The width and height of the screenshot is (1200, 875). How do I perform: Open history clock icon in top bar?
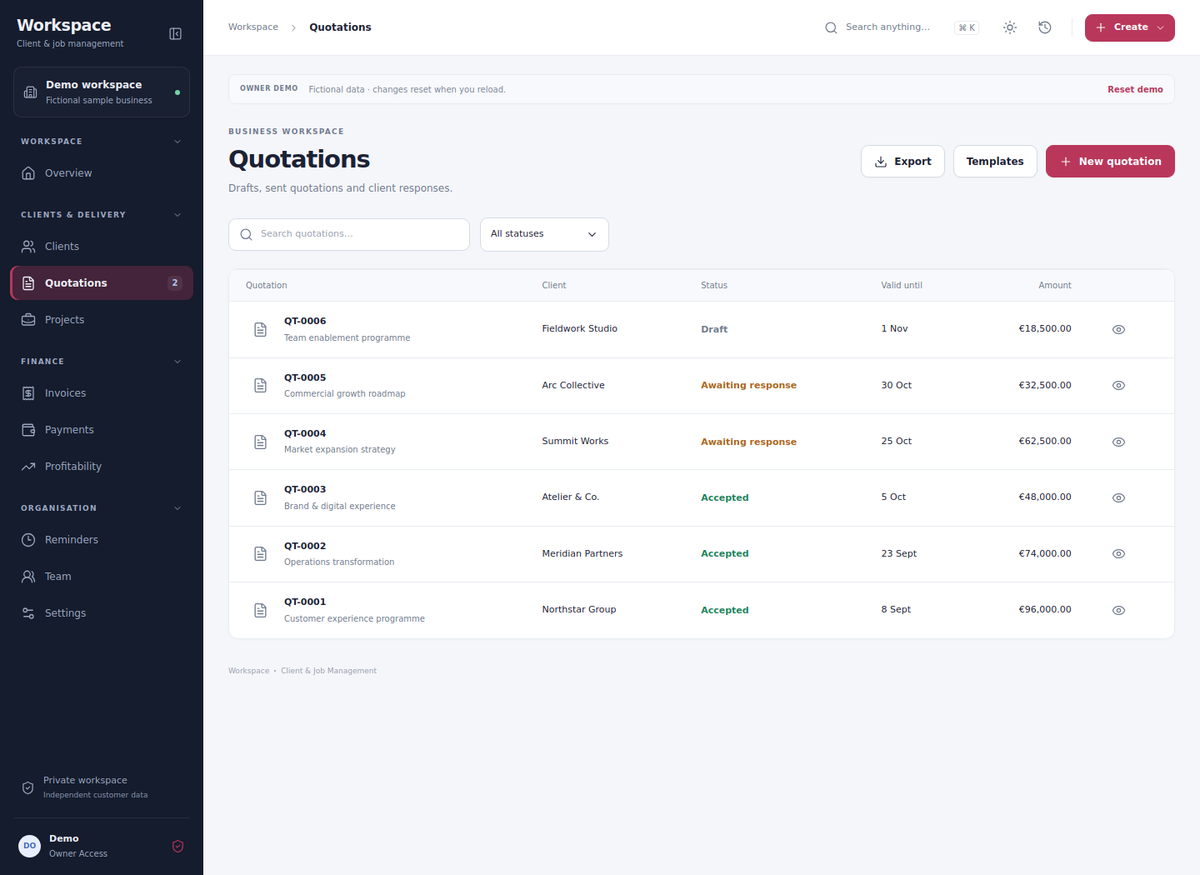pos(1045,28)
